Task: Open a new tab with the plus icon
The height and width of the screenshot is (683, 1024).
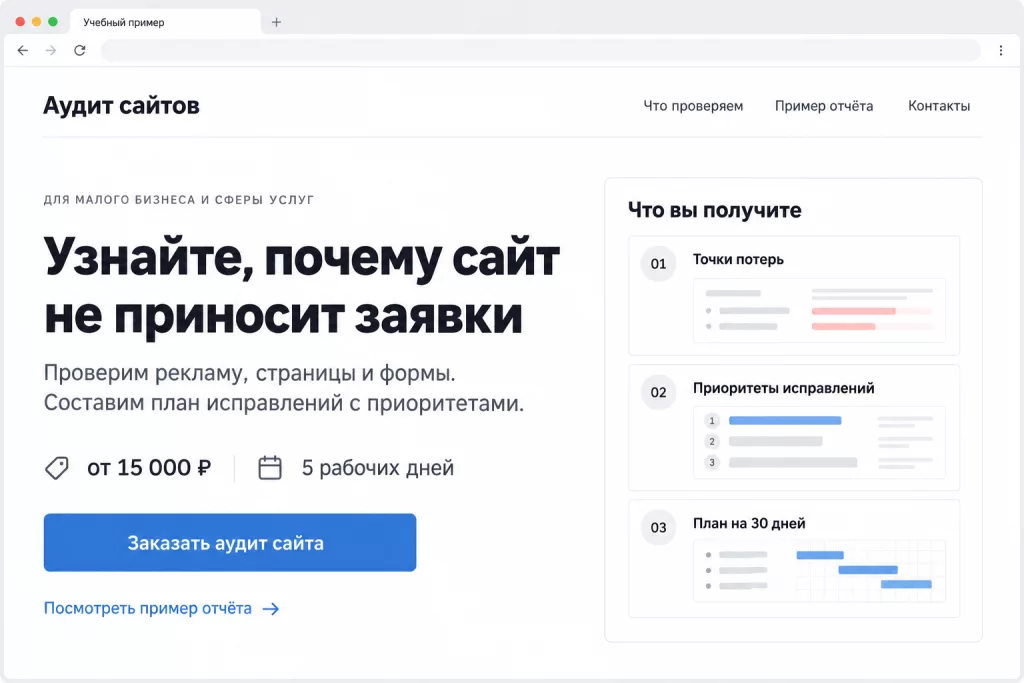Action: (x=276, y=22)
